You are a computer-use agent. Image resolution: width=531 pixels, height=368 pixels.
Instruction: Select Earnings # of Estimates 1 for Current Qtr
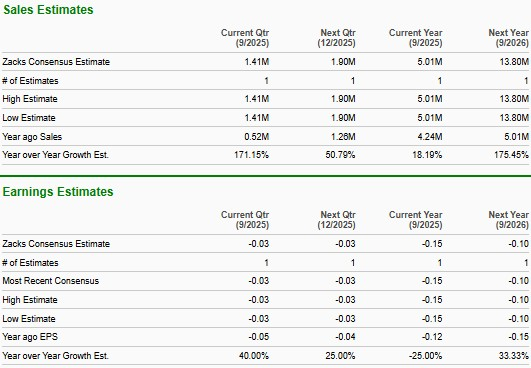pyautogui.click(x=267, y=263)
